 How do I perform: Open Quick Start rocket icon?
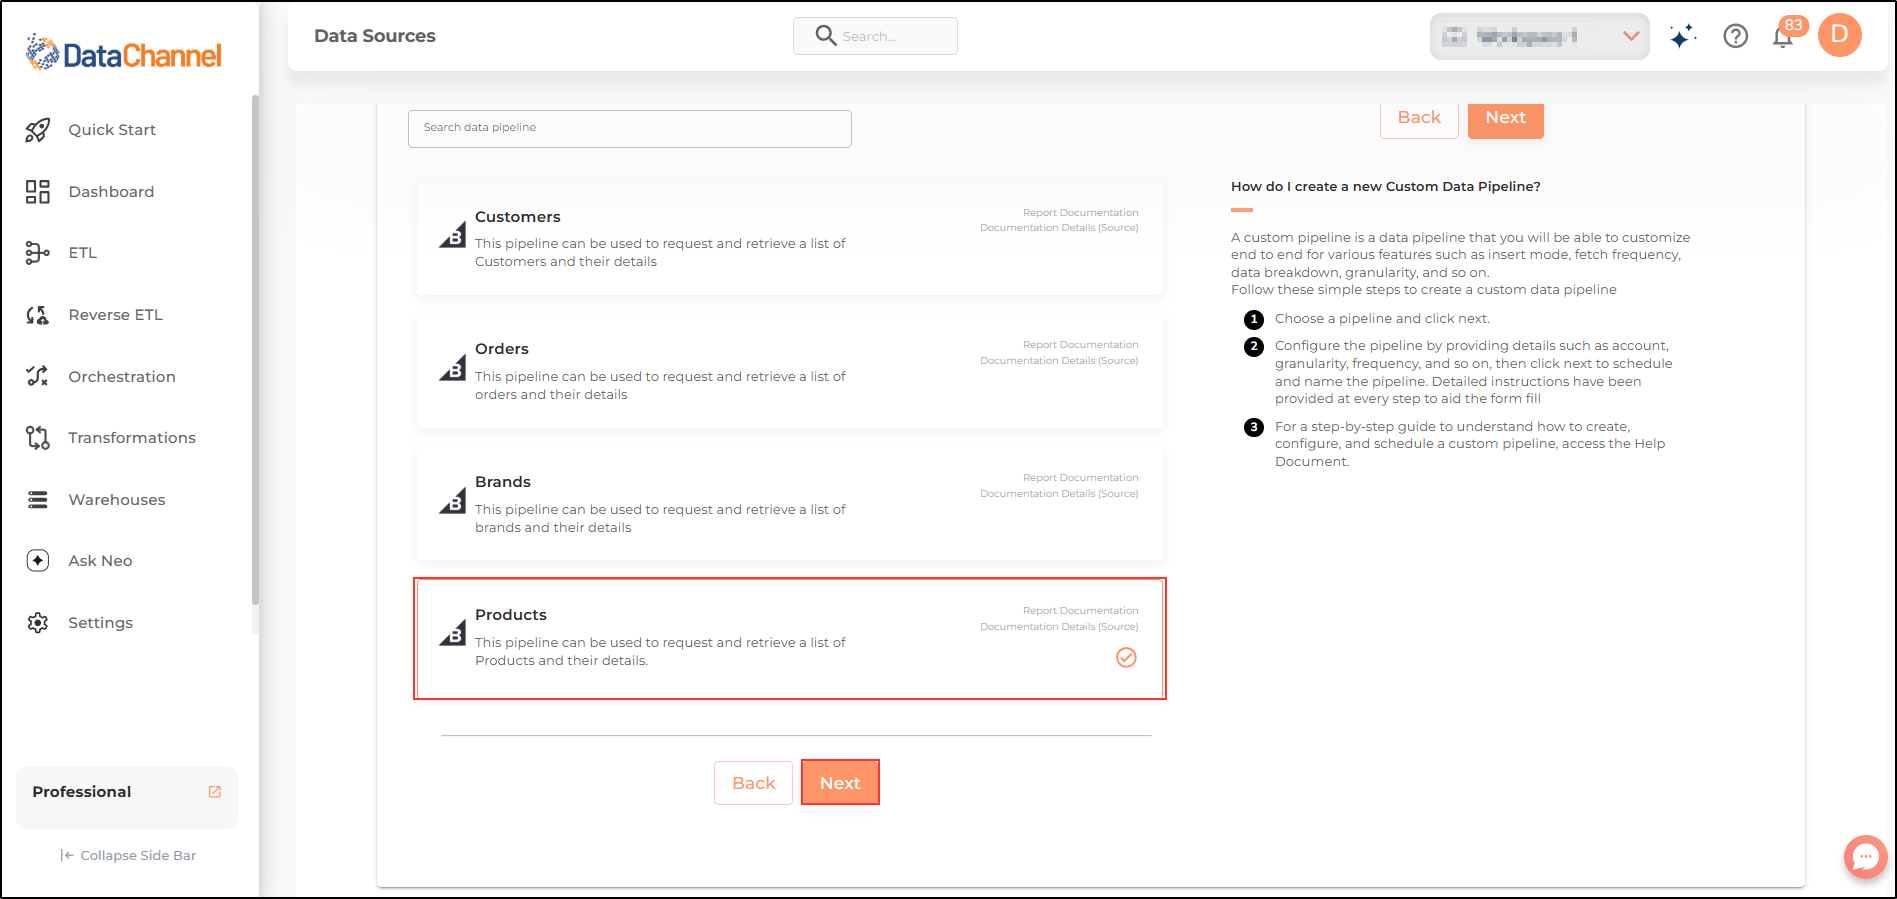(38, 130)
